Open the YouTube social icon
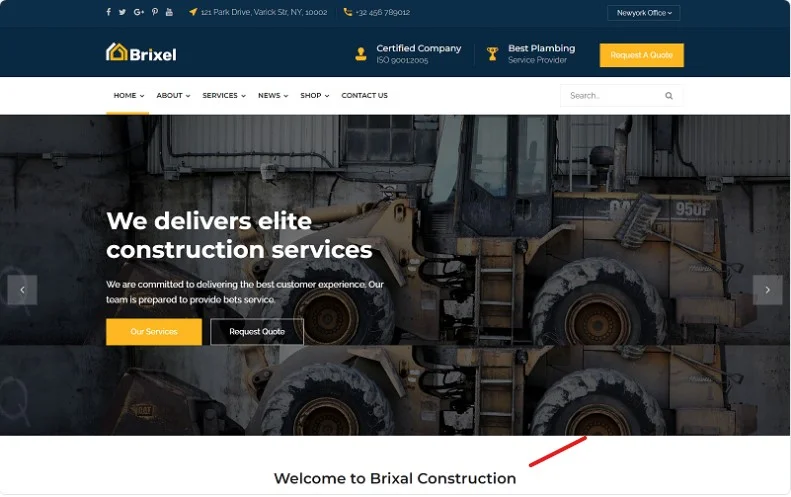Viewport: 791px width, 497px height. [x=169, y=12]
